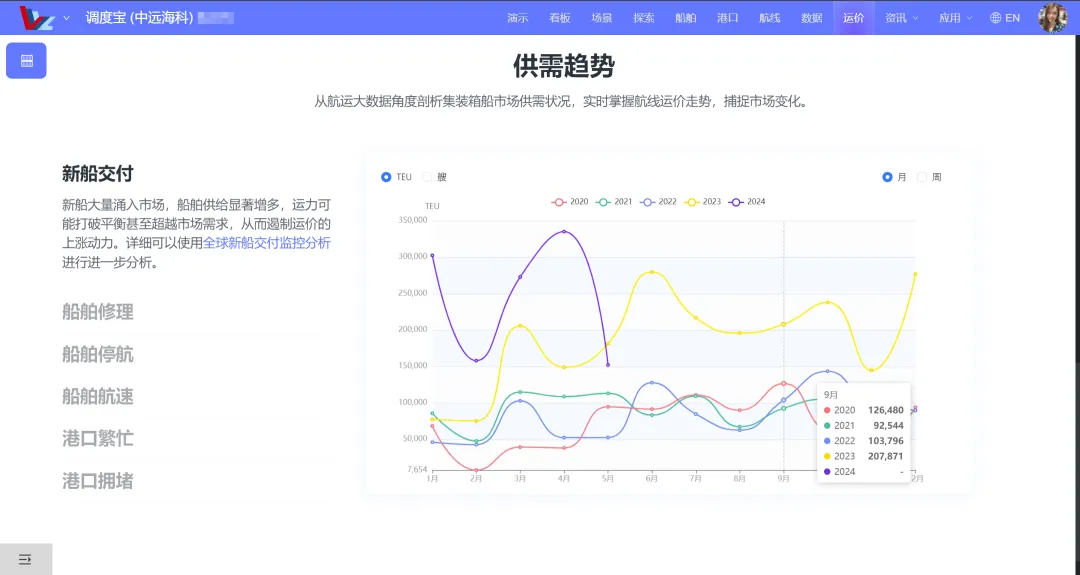Screen dimensions: 1080x575
Task: Toggle the 2020 series legend marker
Action: pyautogui.click(x=559, y=202)
